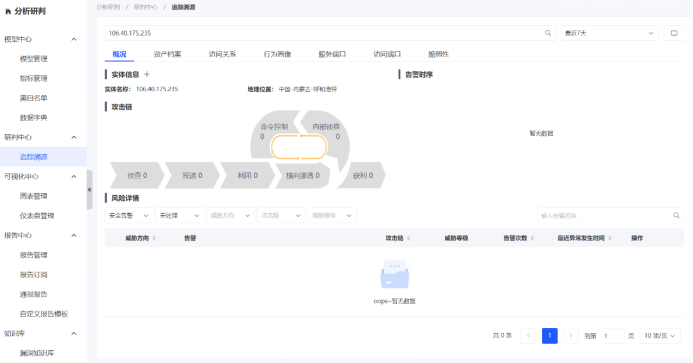
Task: Go to next page arrow
Action: point(571,336)
